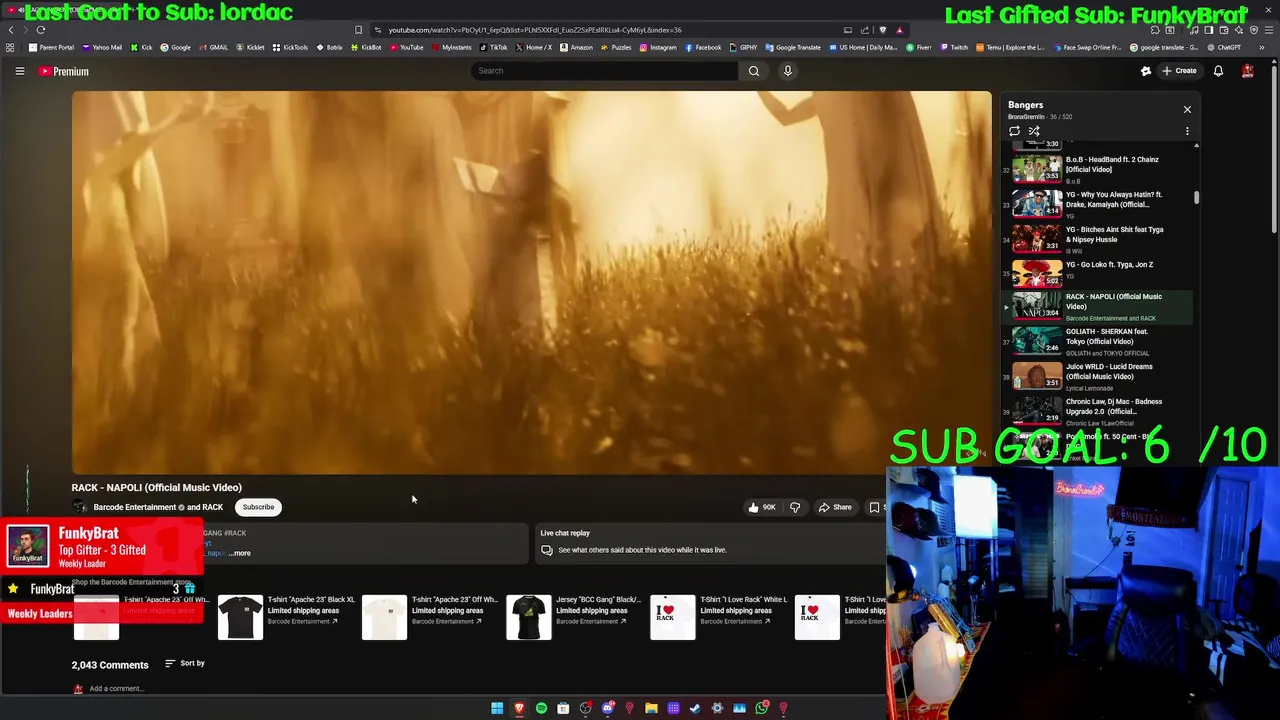Click the playlist scrollbar thumb
Screen dimensions: 1280x720
[1196, 197]
